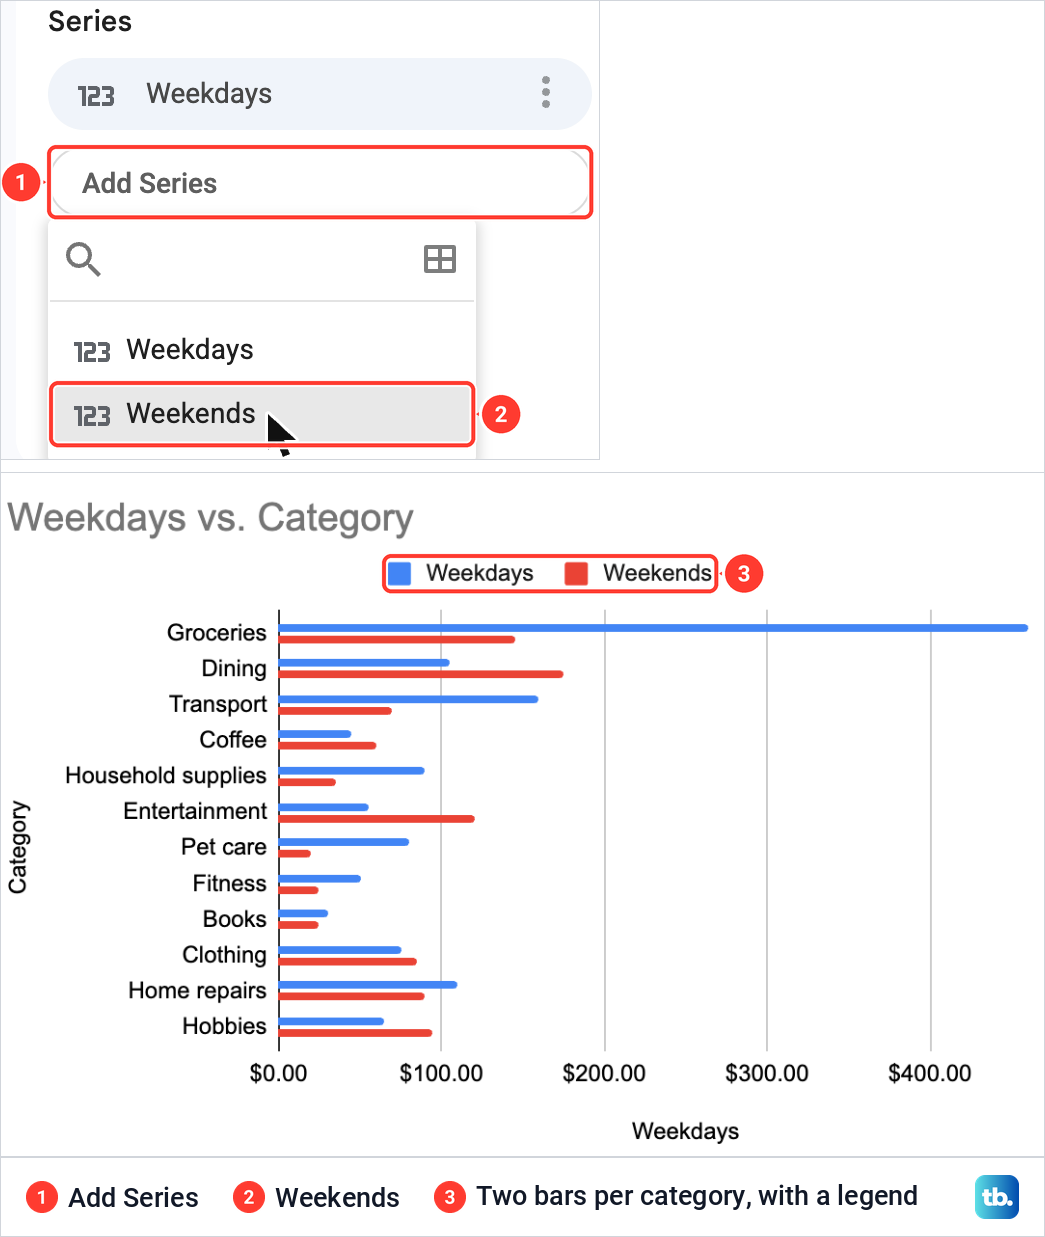This screenshot has height=1237, width=1045.
Task: Click the Entertainment category label
Action: point(195,811)
